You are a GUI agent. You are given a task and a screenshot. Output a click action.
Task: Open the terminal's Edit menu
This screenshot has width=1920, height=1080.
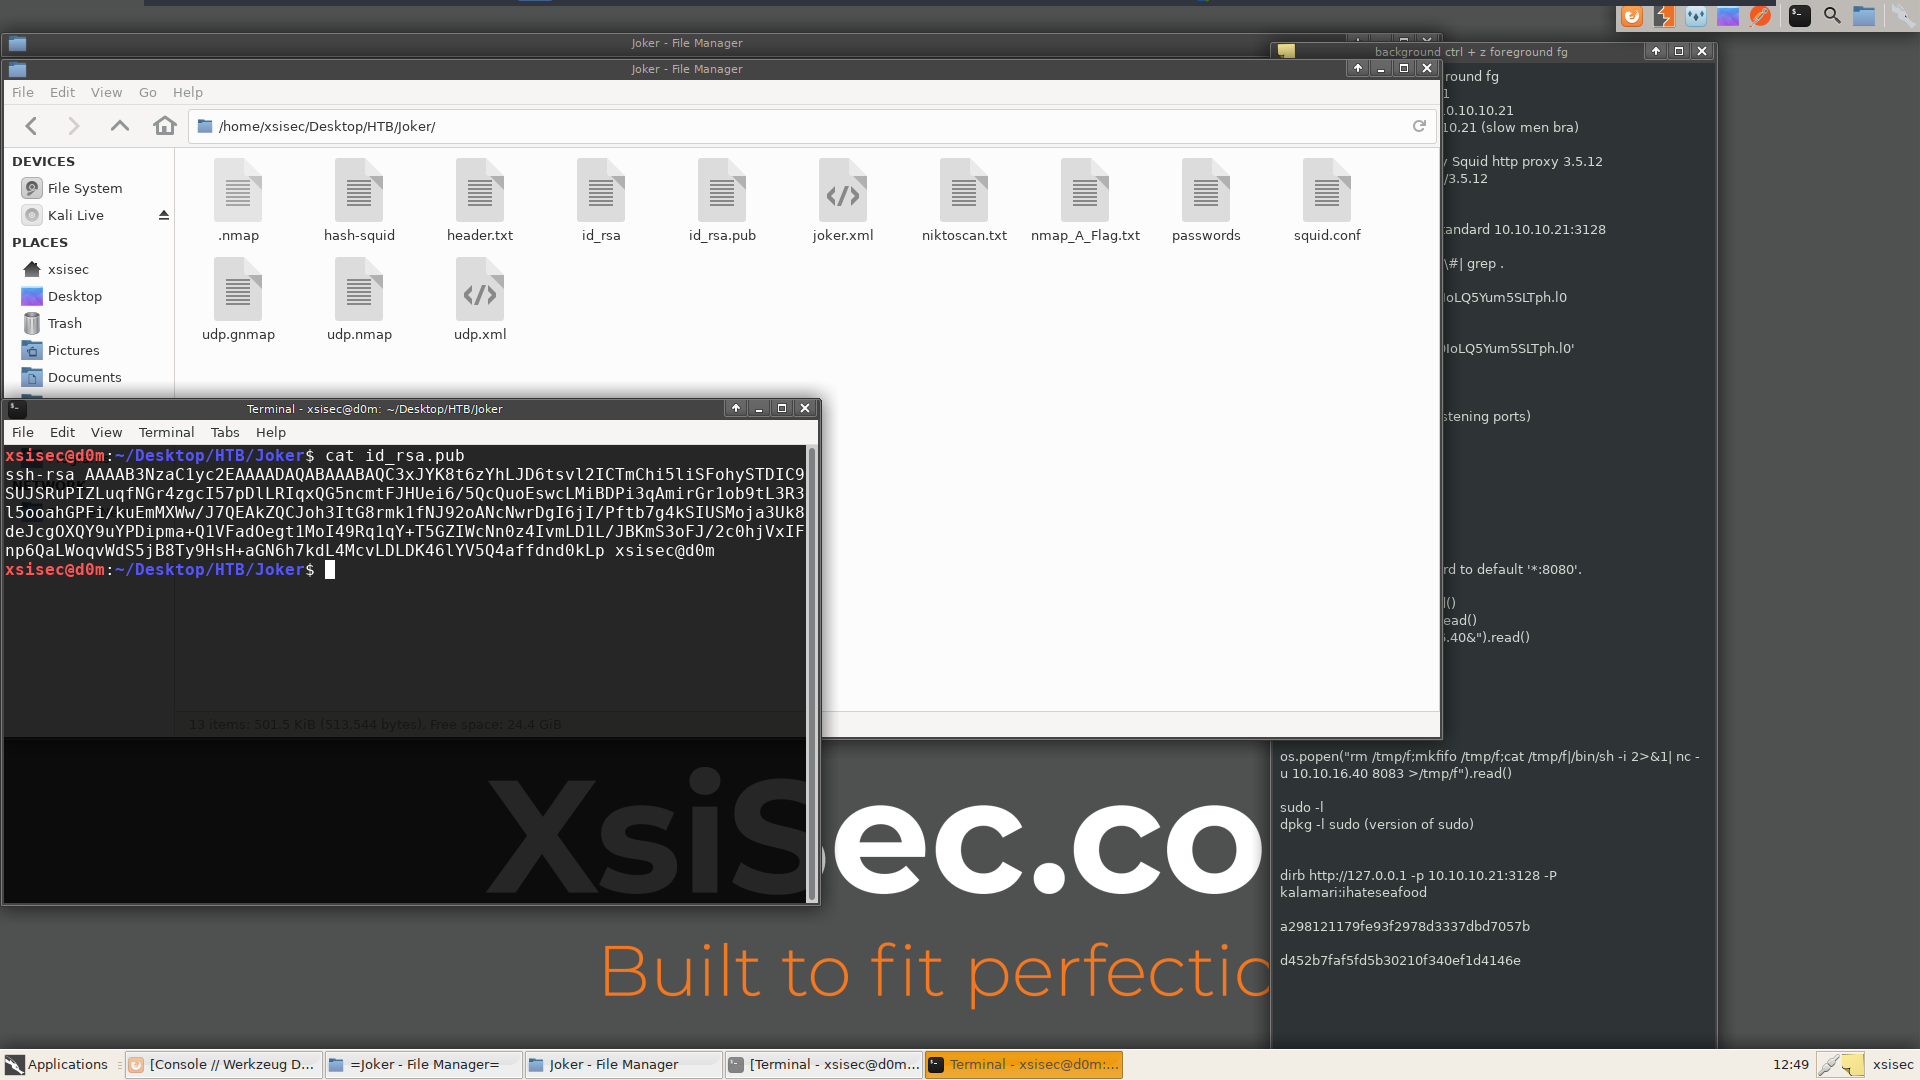coord(62,432)
